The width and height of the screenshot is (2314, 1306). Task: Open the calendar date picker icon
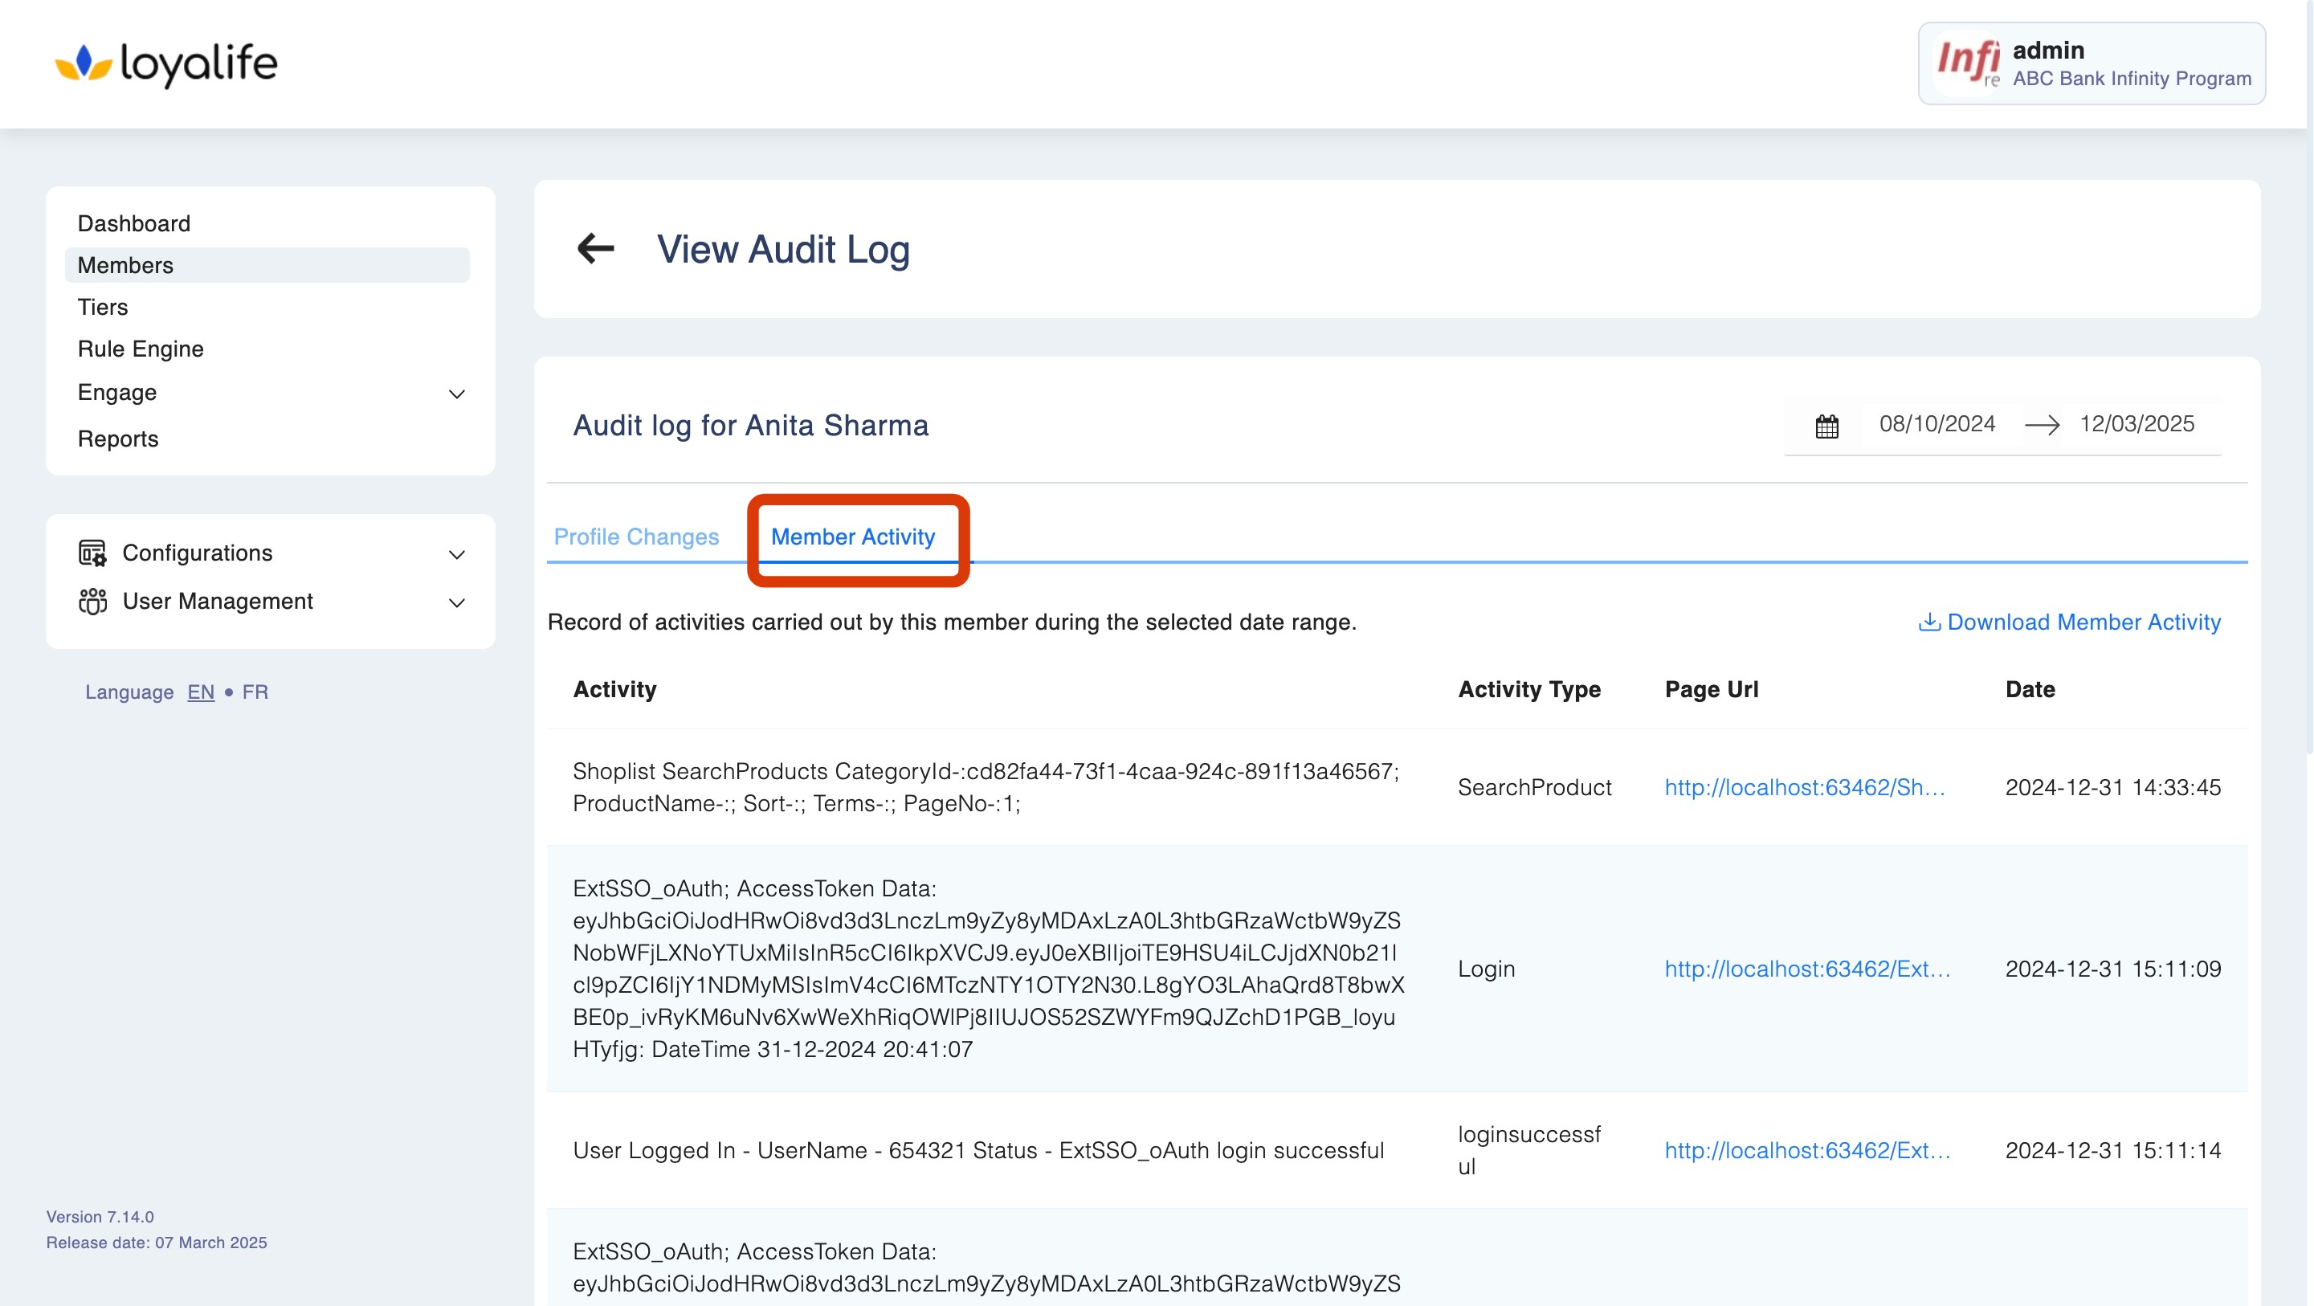1826,426
